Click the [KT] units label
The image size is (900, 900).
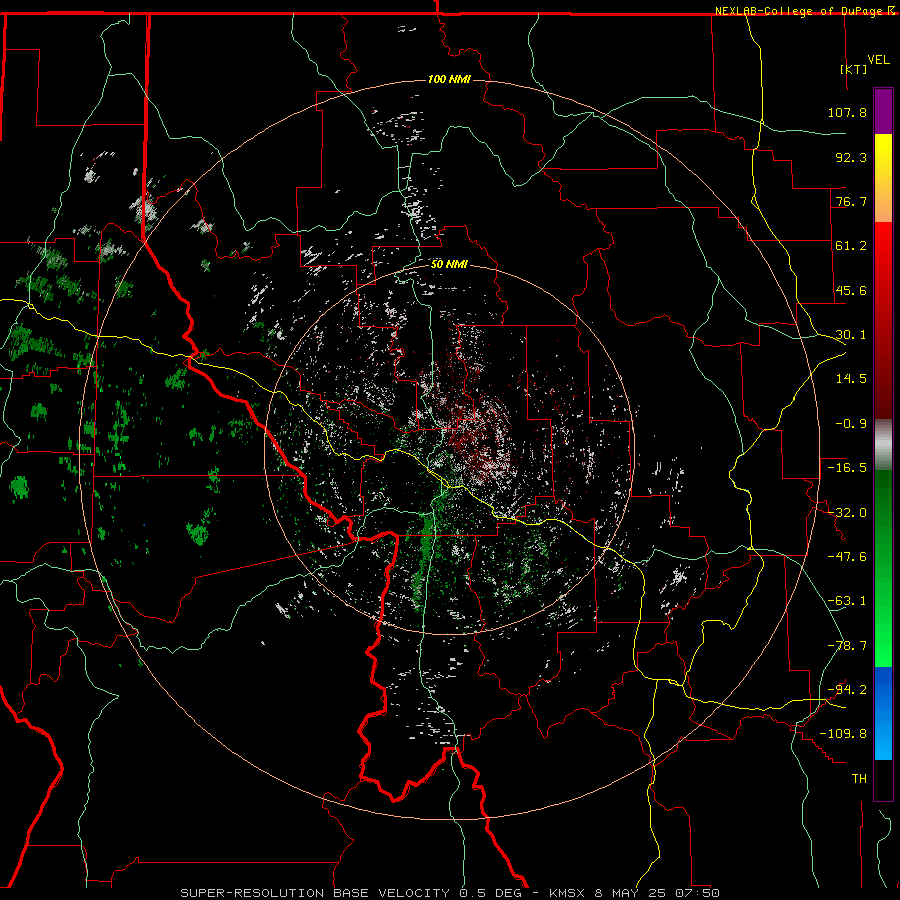(x=853, y=69)
